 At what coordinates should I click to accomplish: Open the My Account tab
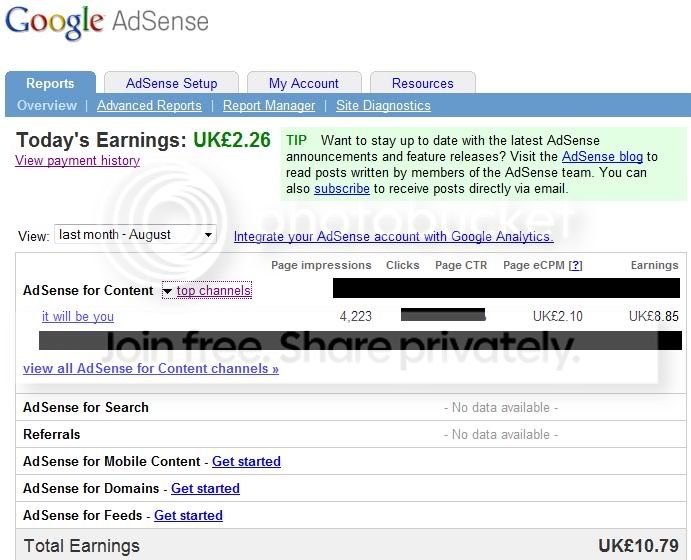click(304, 83)
